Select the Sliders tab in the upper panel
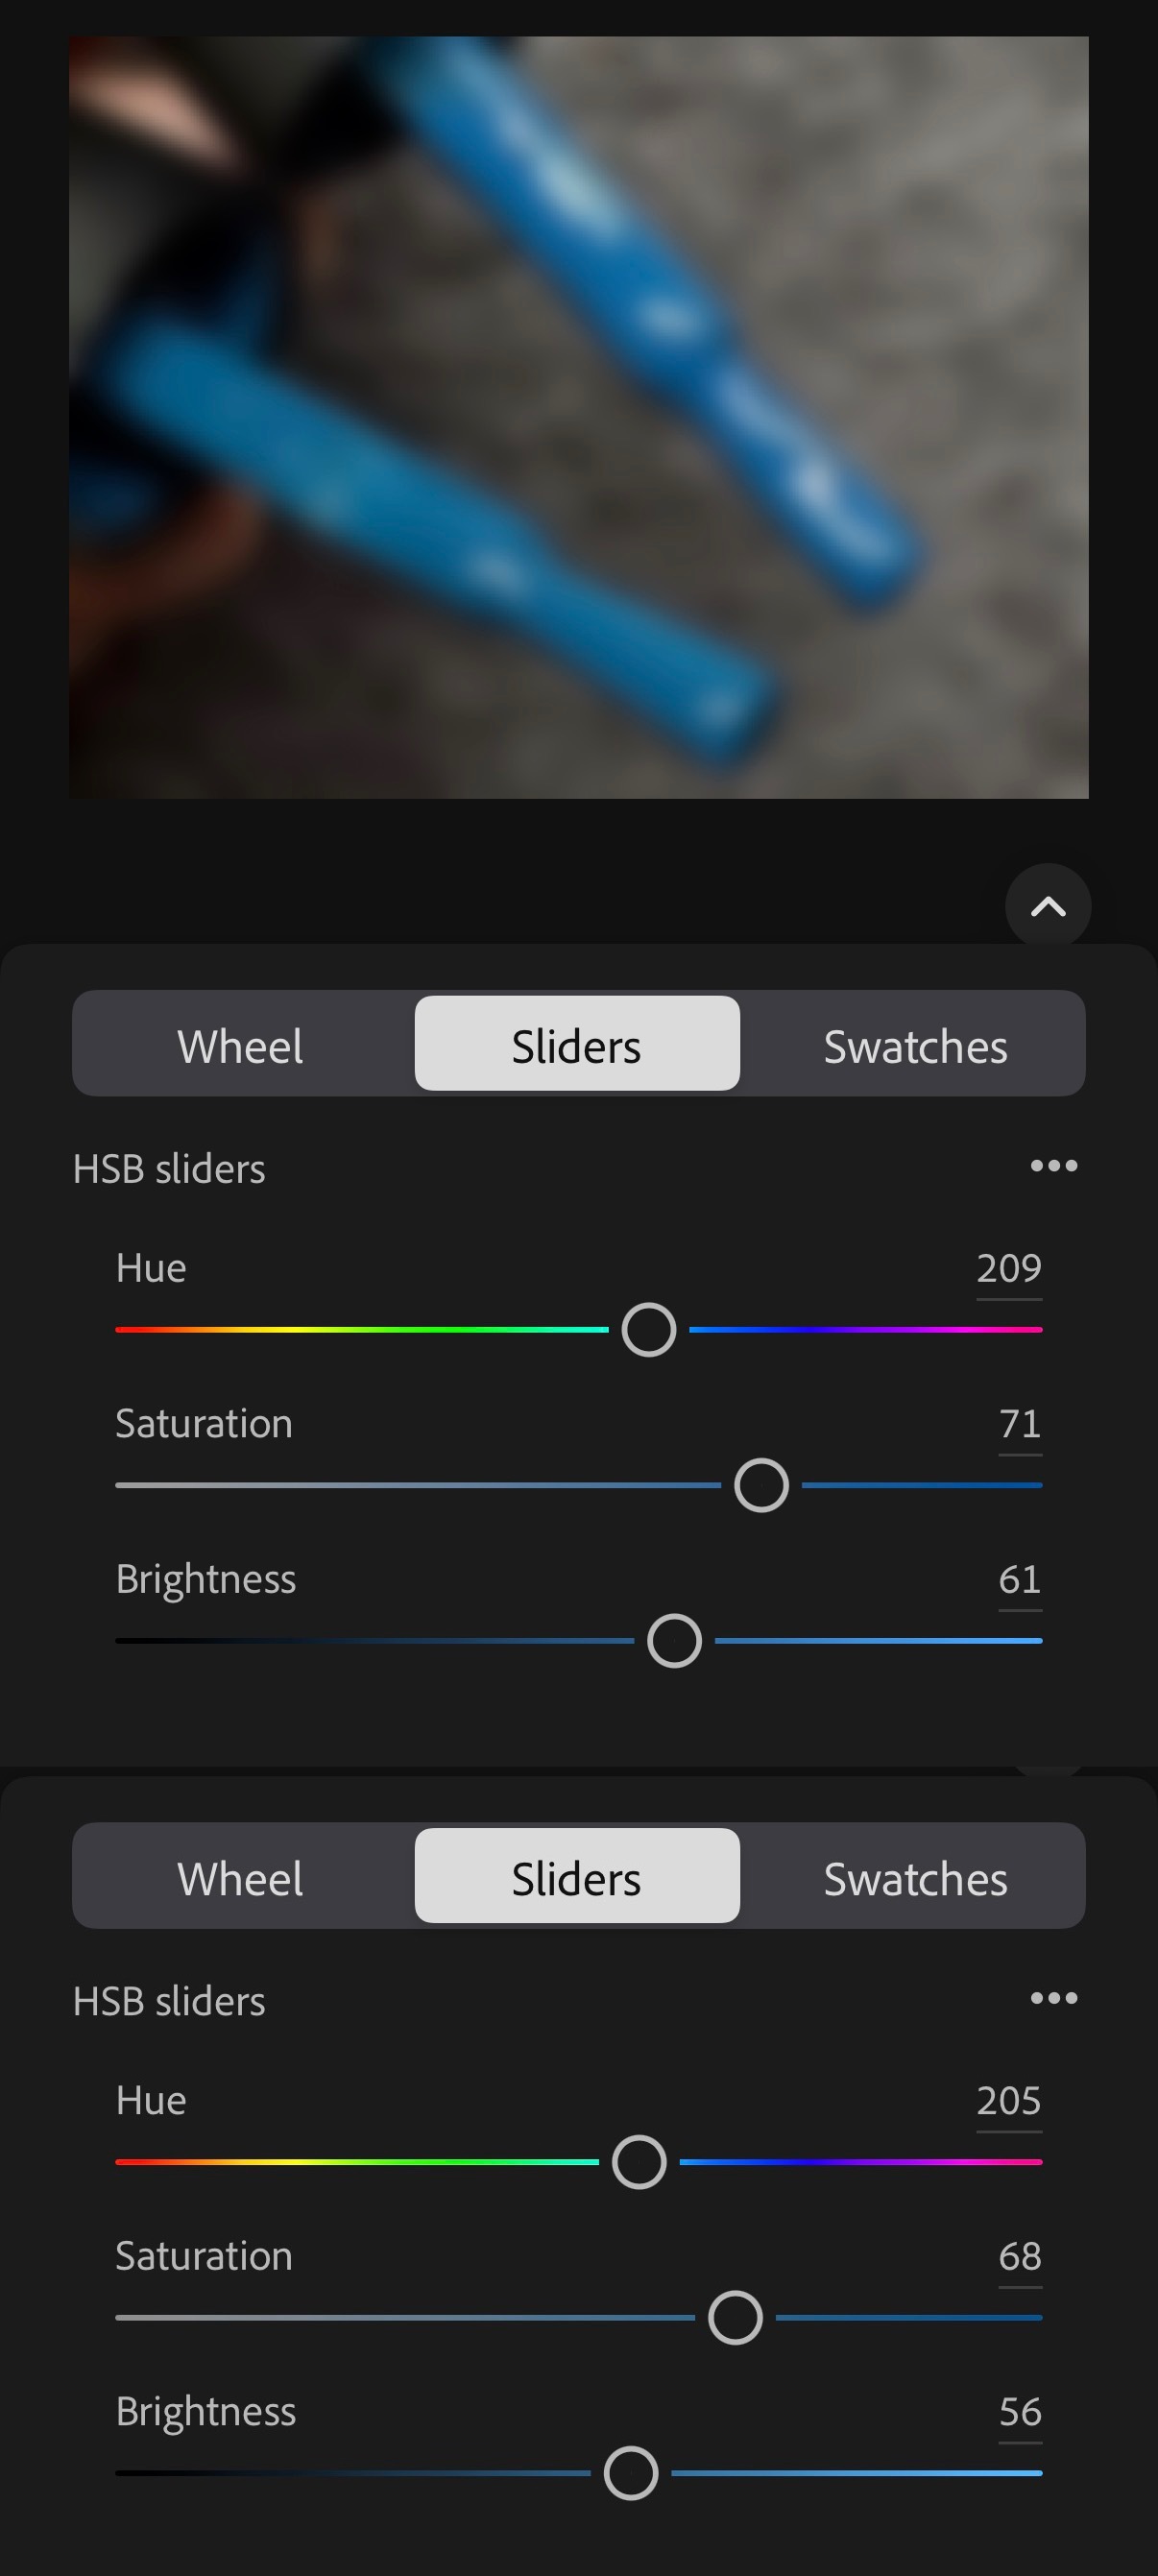Screen dimensions: 1158x2576 (x=577, y=1045)
